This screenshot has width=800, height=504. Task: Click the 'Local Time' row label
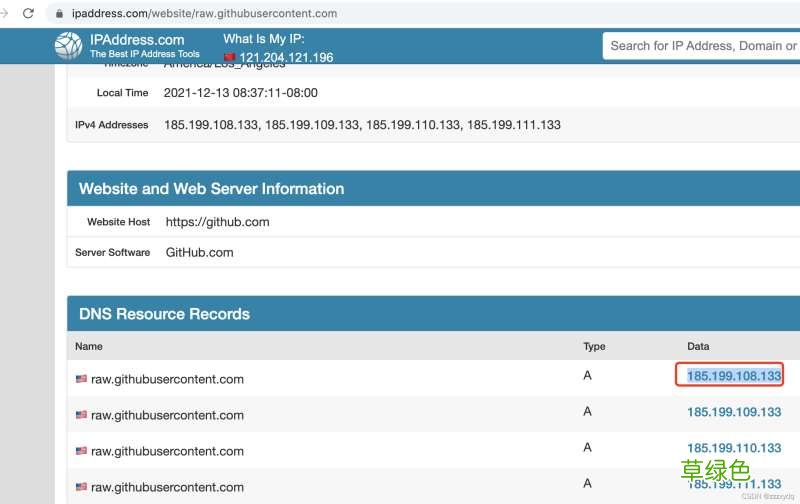122,93
